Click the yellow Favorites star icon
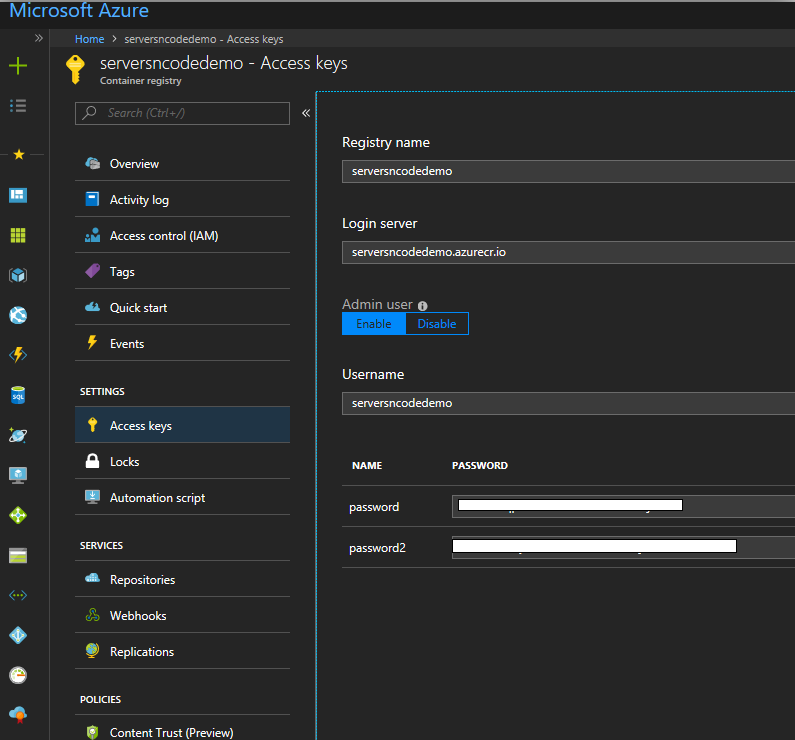This screenshot has width=795, height=740. (19, 154)
